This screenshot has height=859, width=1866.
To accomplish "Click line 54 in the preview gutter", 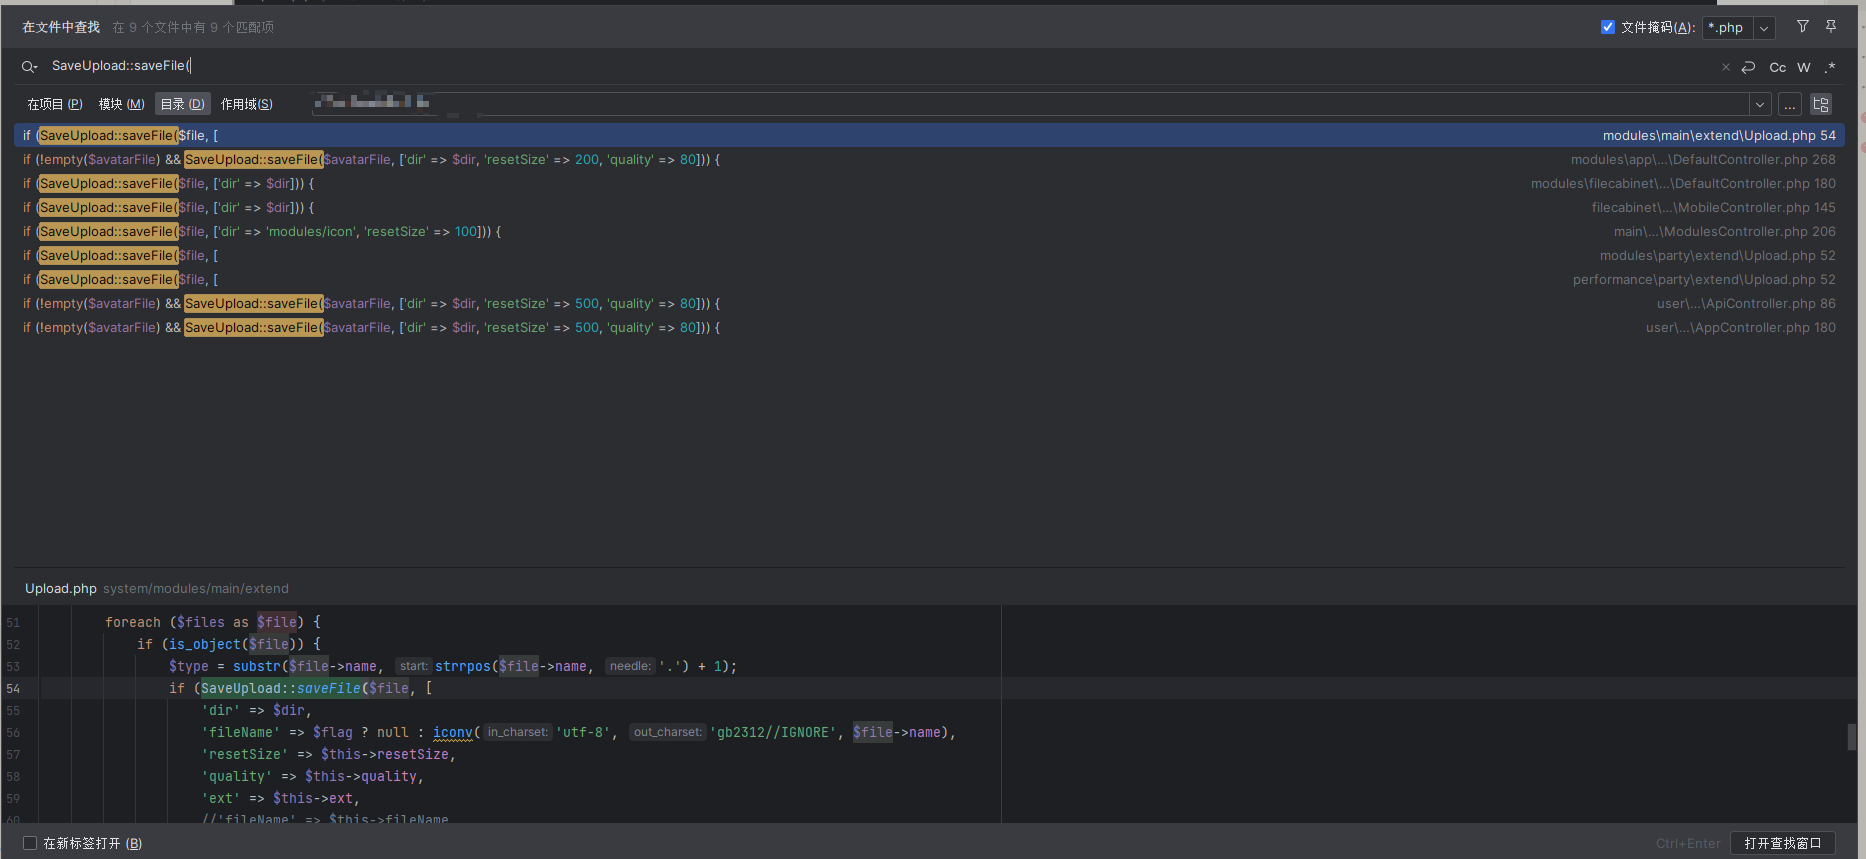I will tap(13, 688).
